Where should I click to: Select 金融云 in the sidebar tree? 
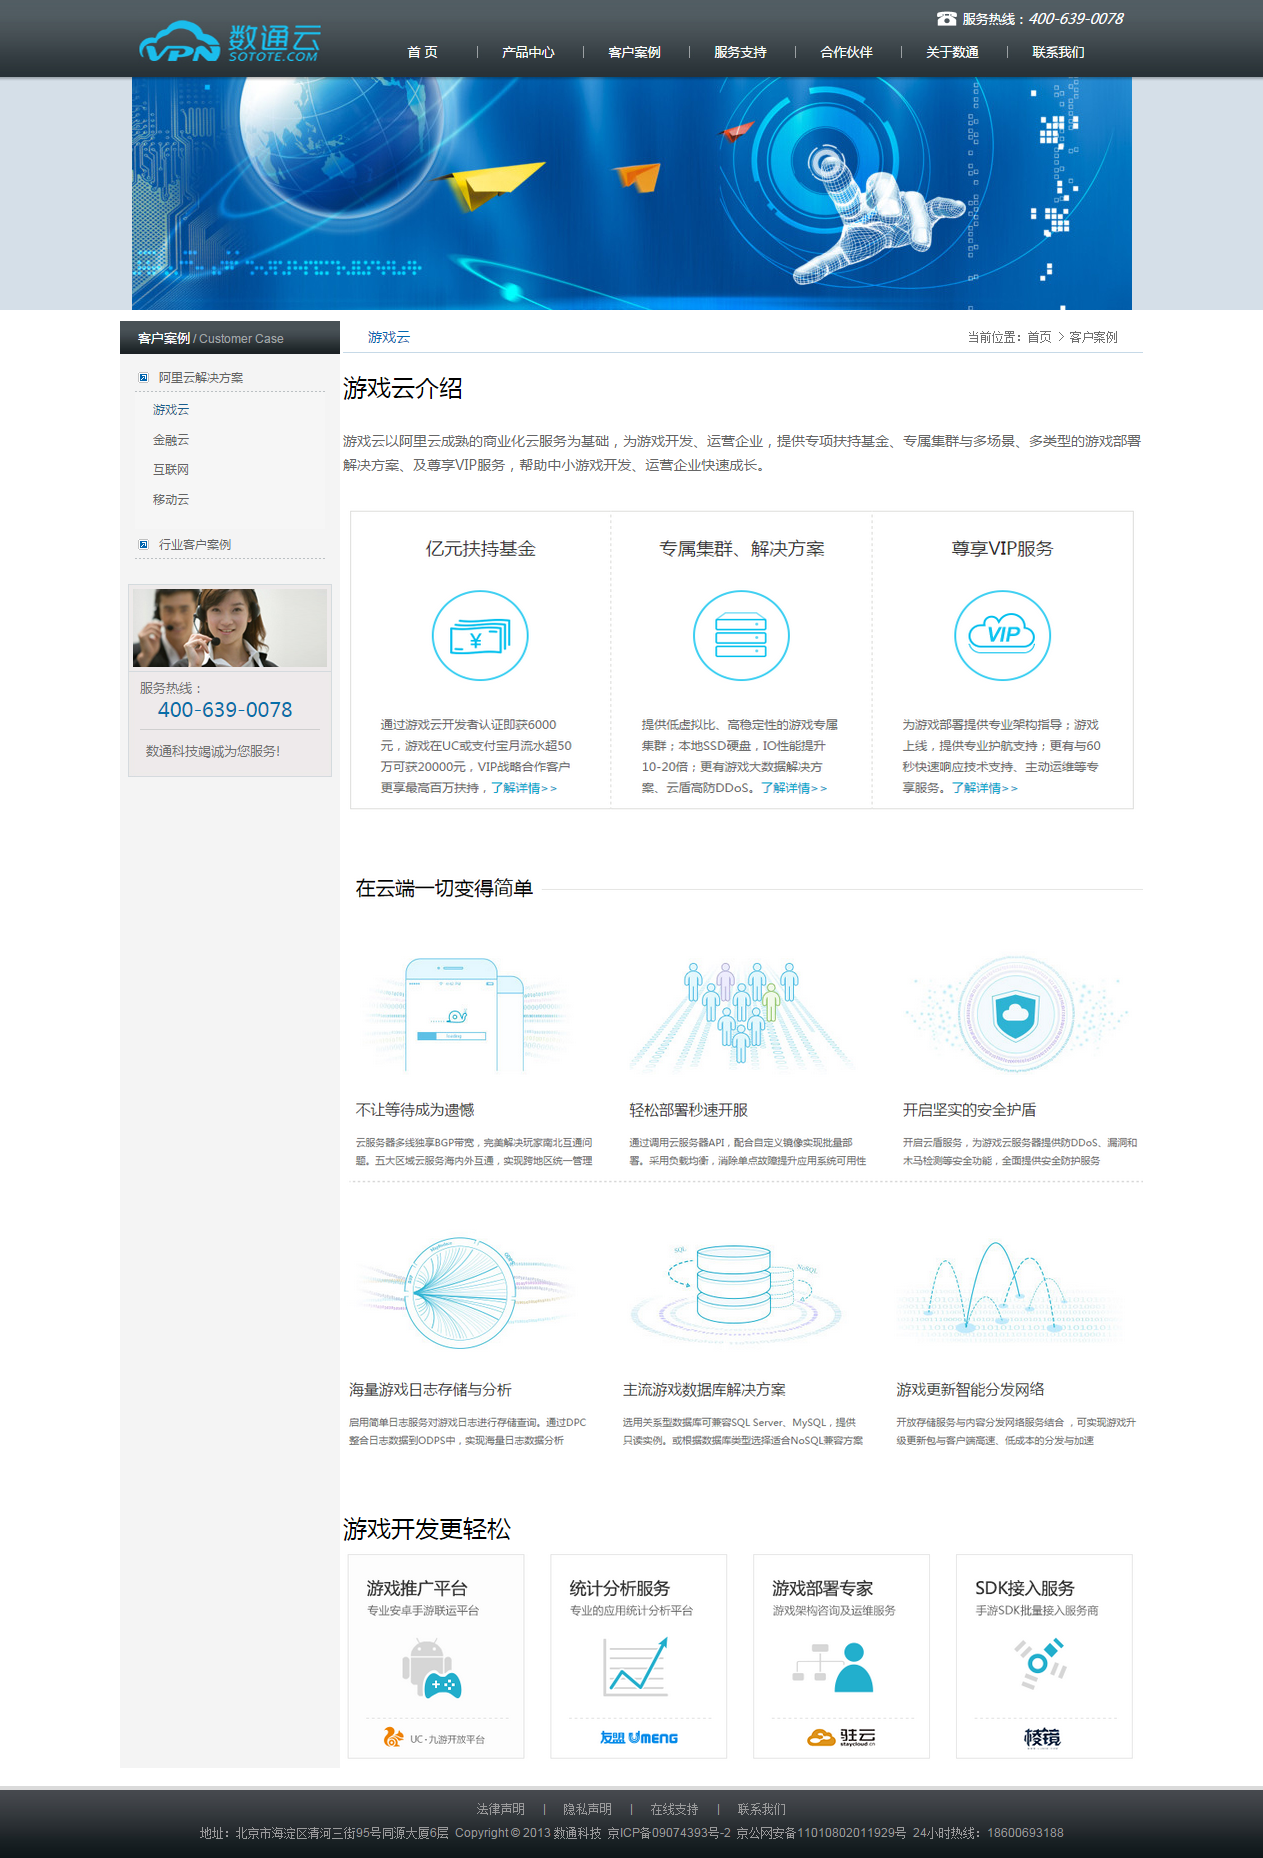tap(171, 440)
